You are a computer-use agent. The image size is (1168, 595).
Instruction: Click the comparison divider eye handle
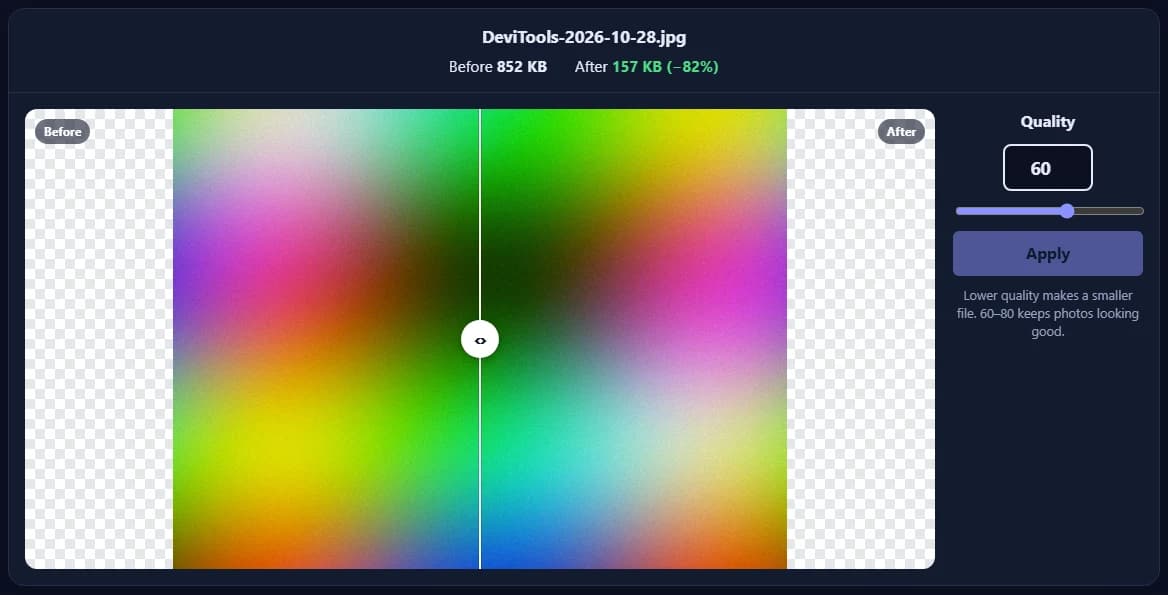click(480, 340)
